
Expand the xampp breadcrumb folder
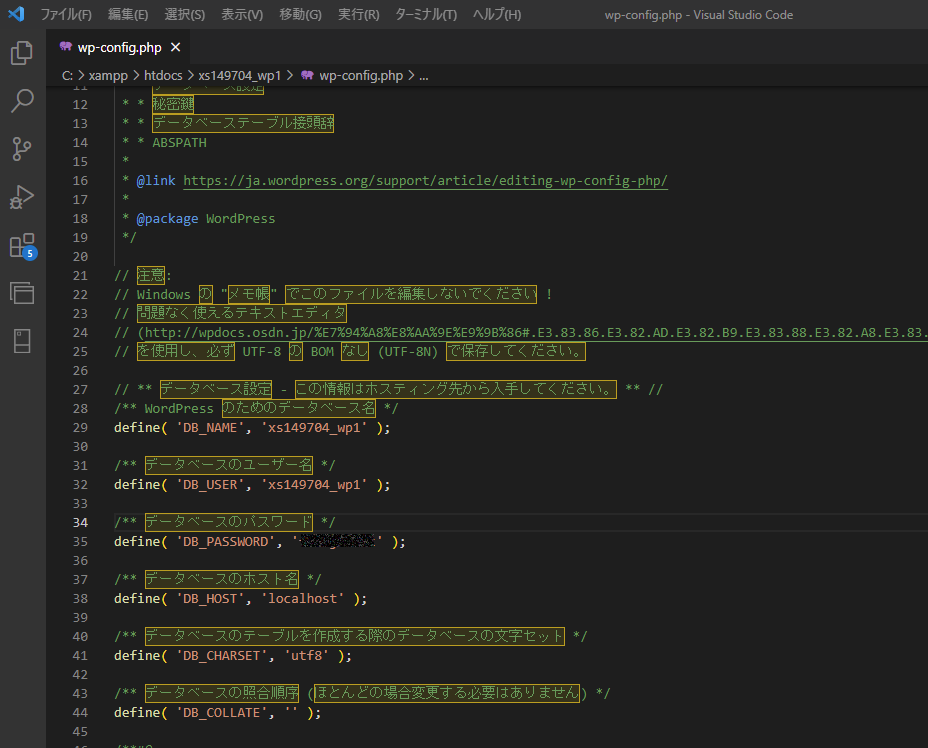click(x=107, y=75)
